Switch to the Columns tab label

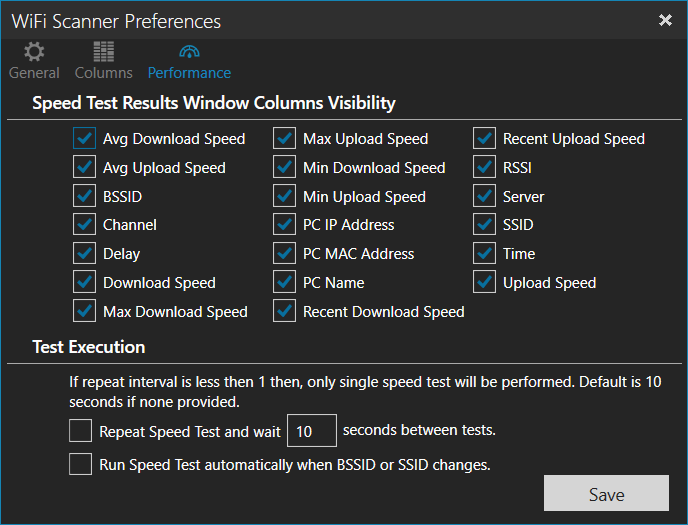click(104, 73)
